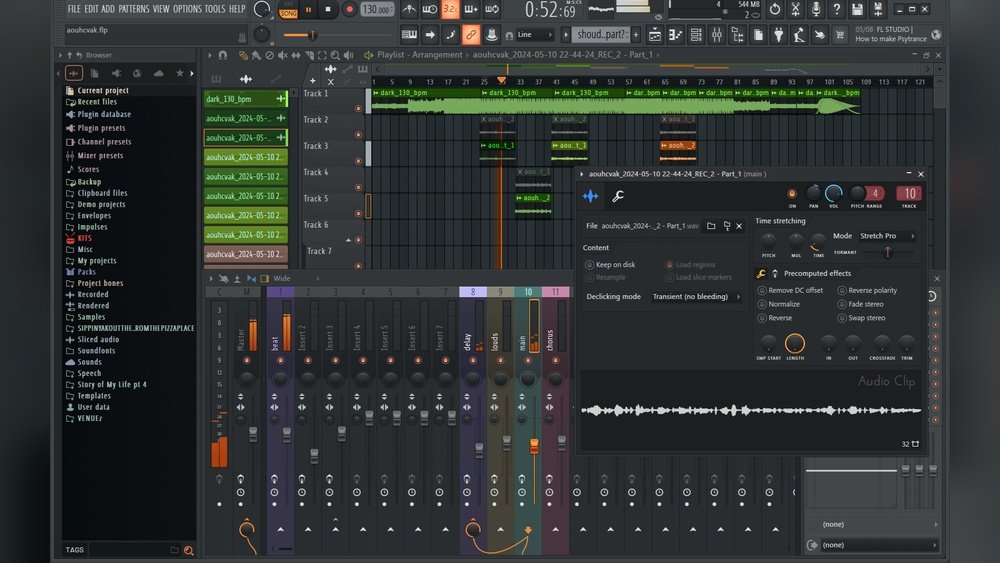Adjust the Formant slider handle
This screenshot has height=563, width=1000.
coord(887,252)
